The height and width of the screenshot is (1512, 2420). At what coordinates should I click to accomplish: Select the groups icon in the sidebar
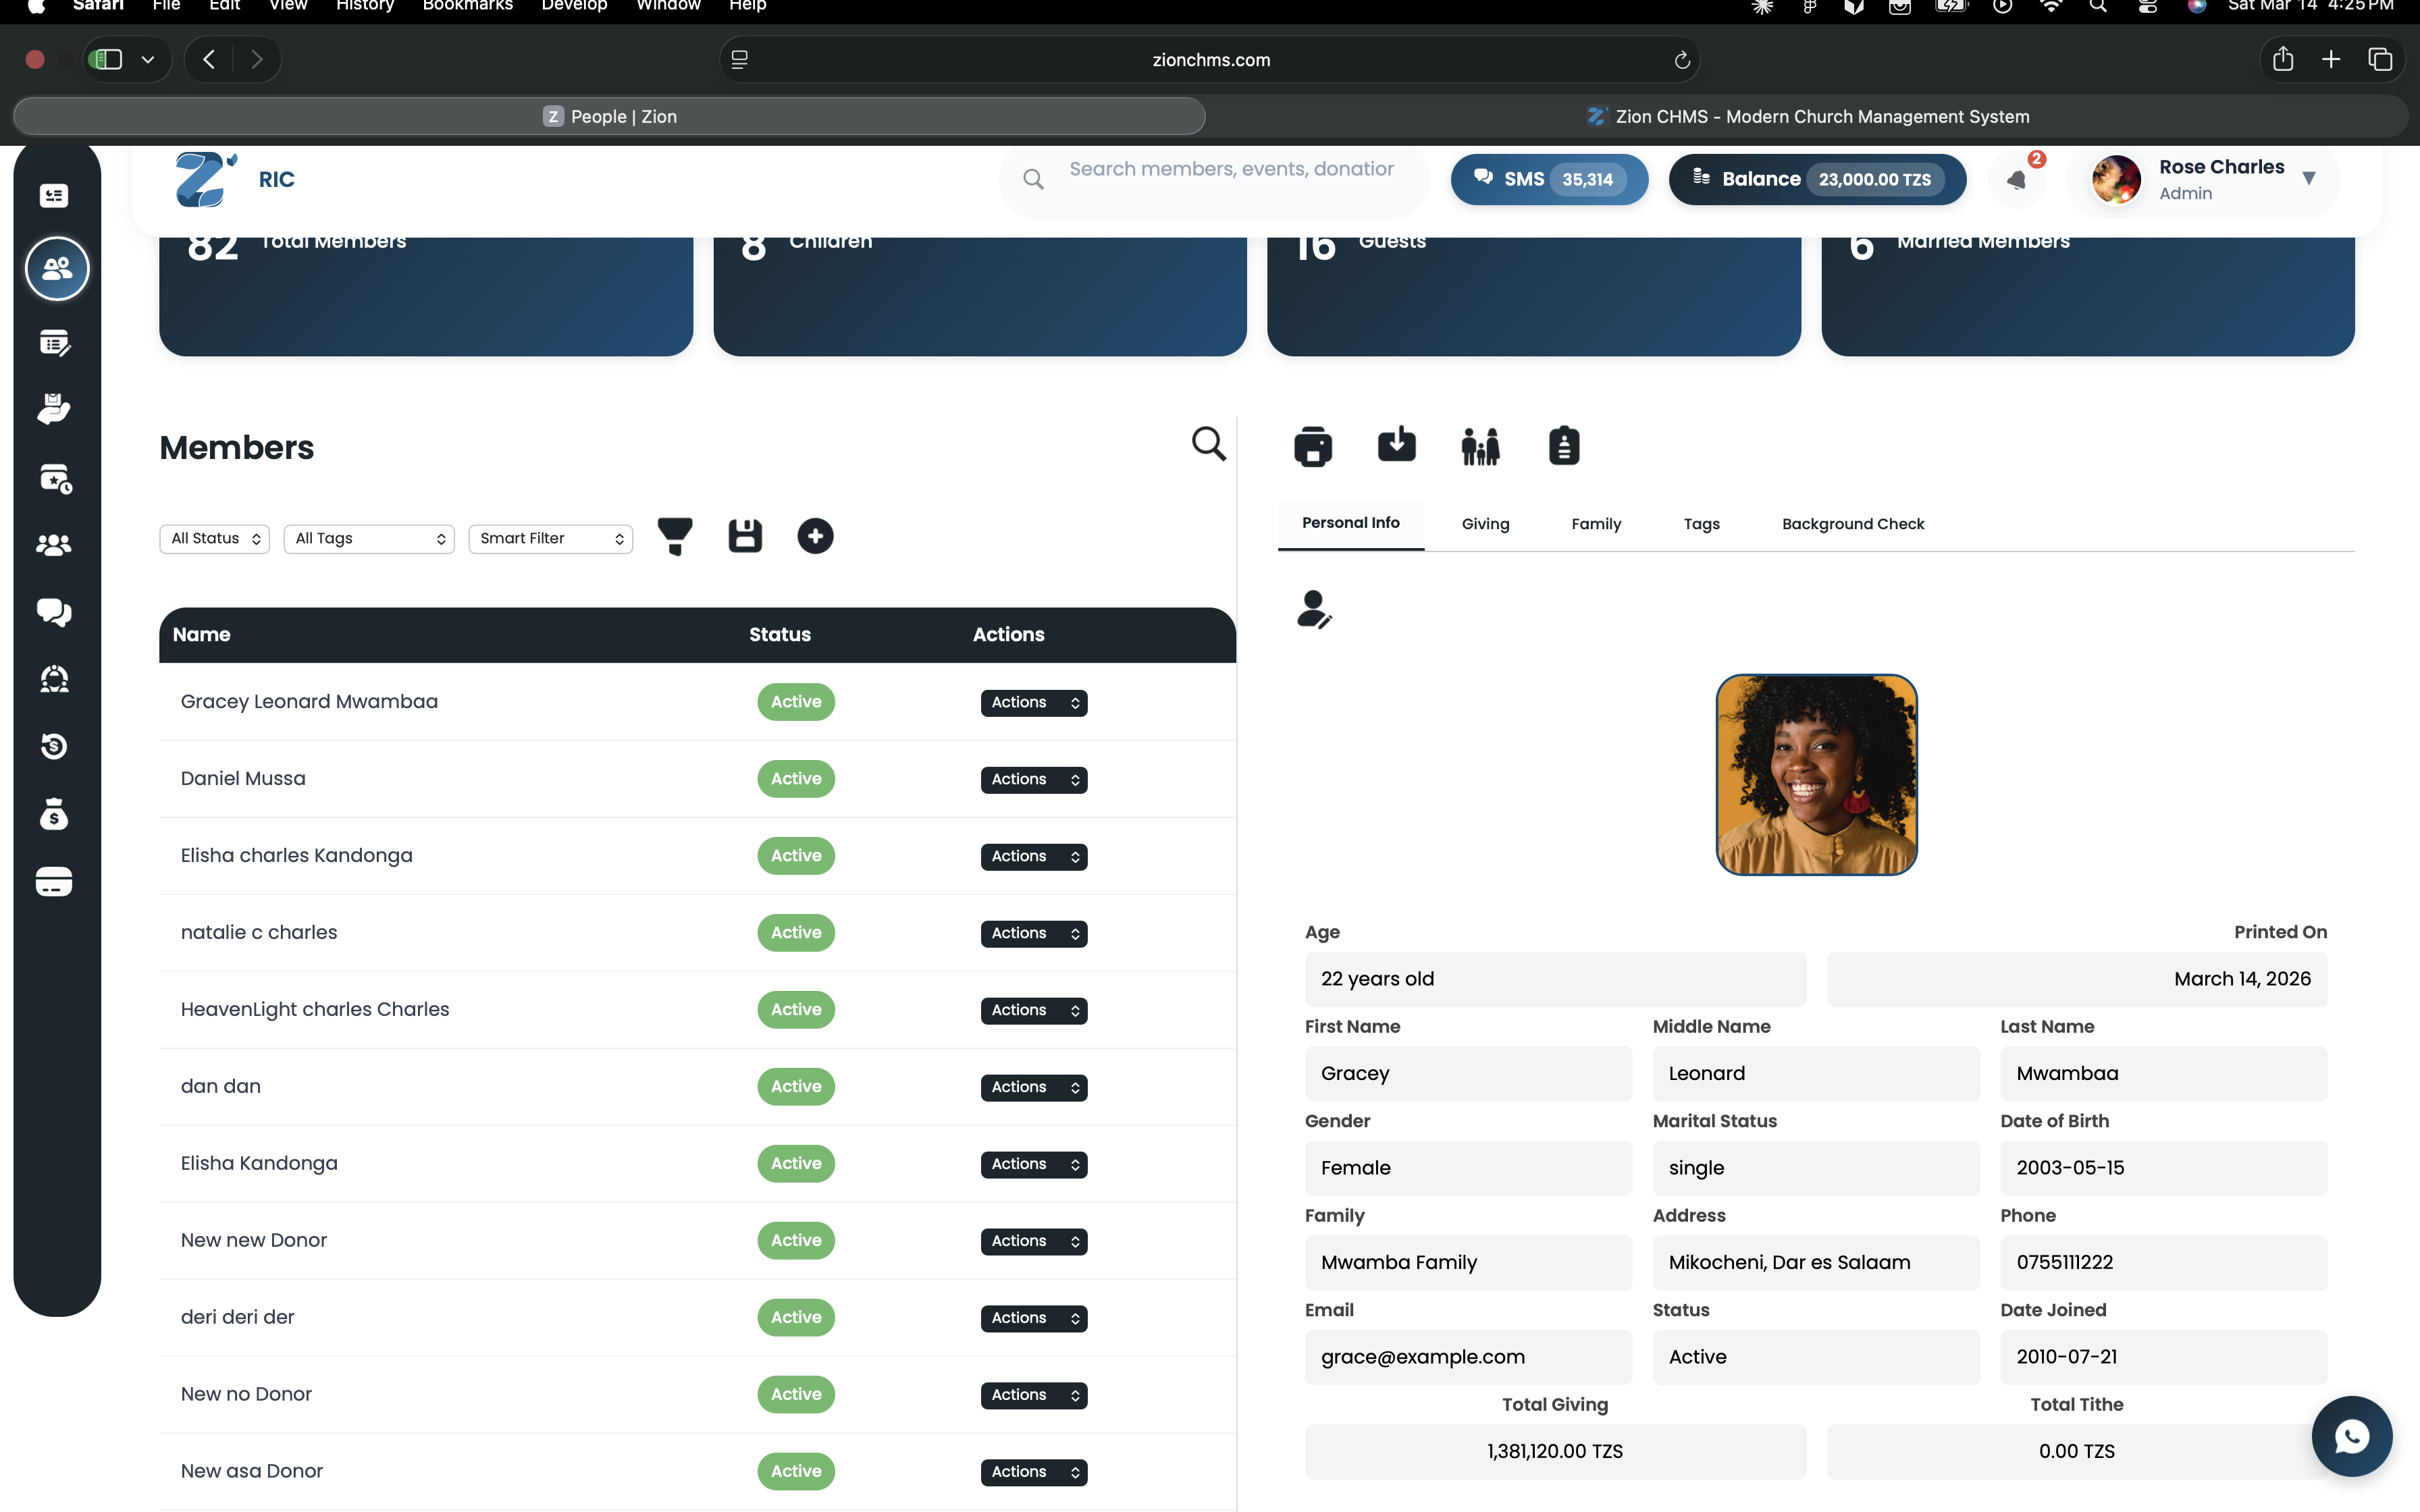click(x=55, y=544)
